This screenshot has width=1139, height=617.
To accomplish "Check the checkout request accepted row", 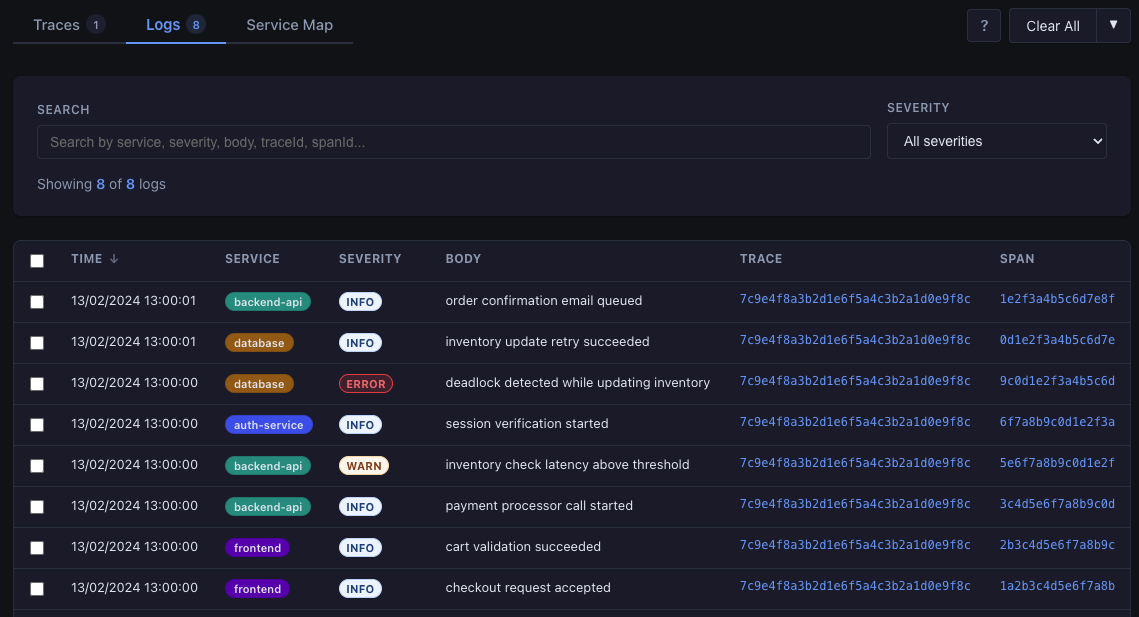I will click(37, 589).
